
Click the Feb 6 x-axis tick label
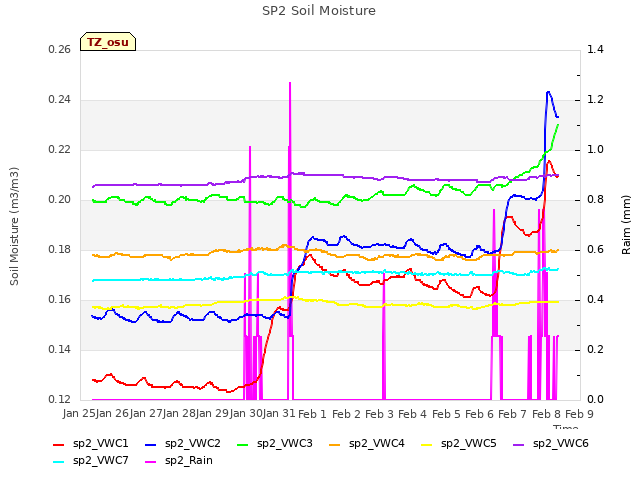click(x=479, y=414)
